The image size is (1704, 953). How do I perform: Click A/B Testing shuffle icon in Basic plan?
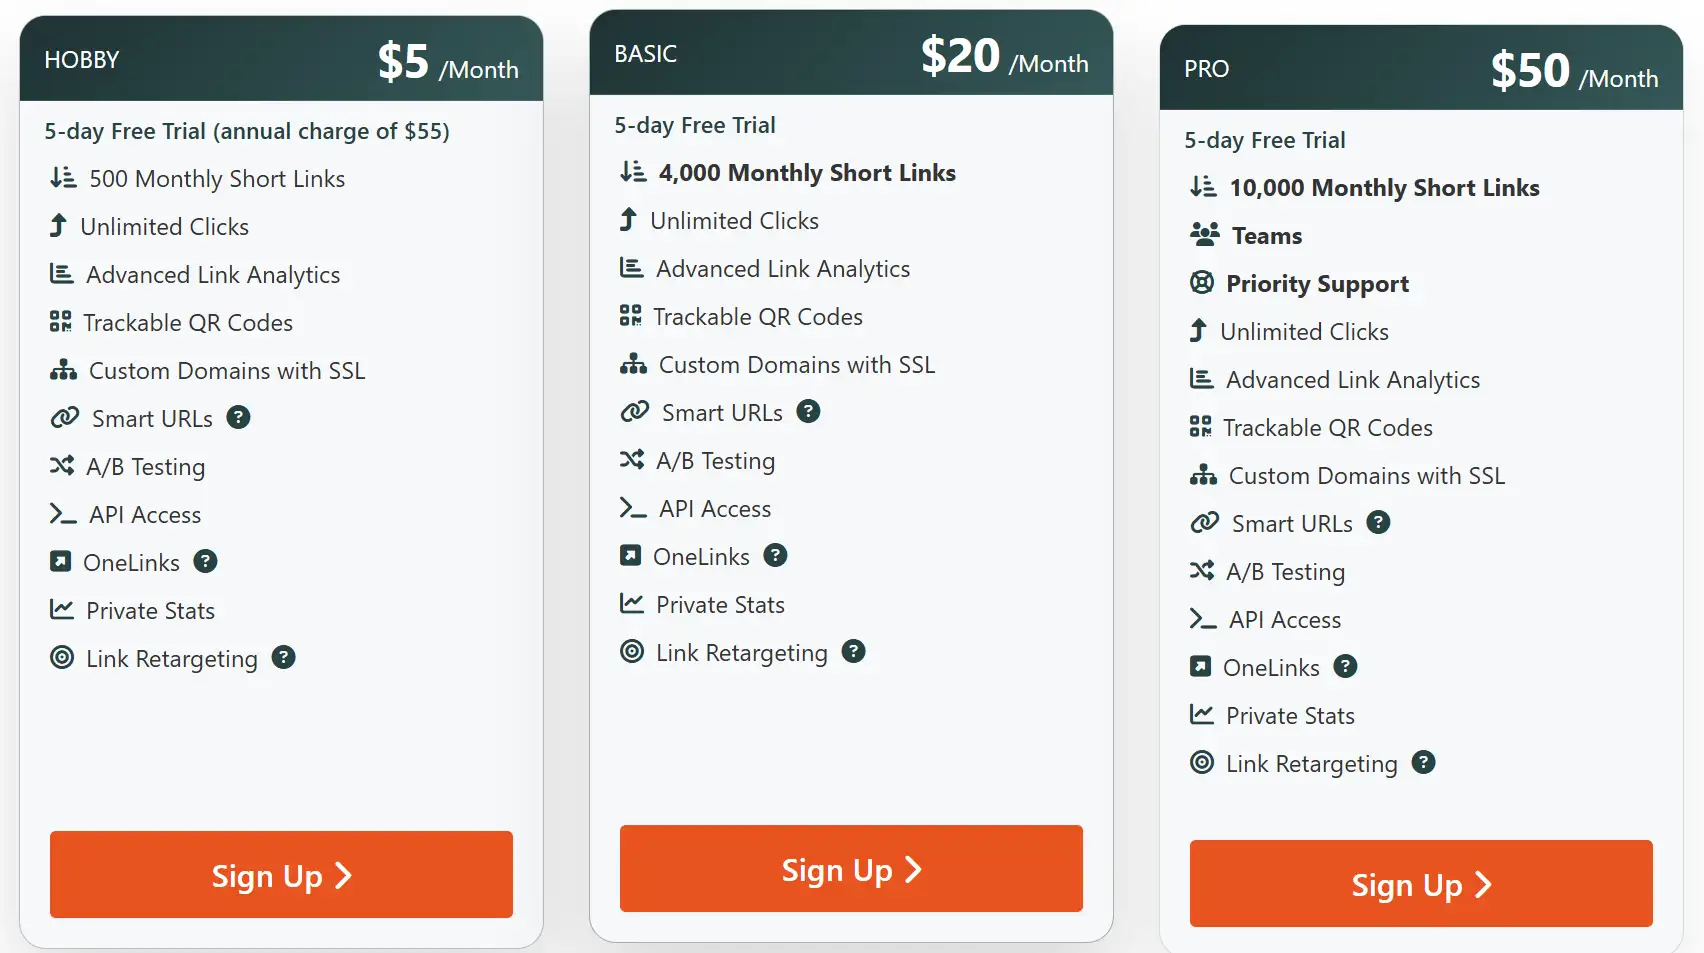[x=632, y=459]
